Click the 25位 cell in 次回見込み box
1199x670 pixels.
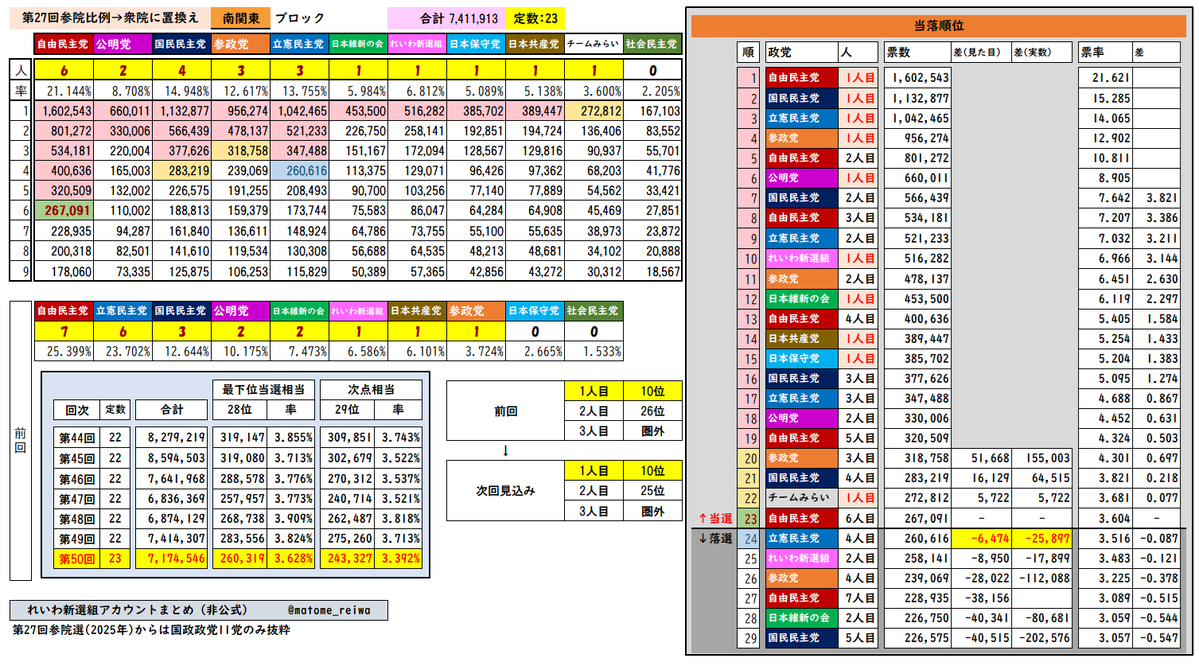(x=652, y=491)
